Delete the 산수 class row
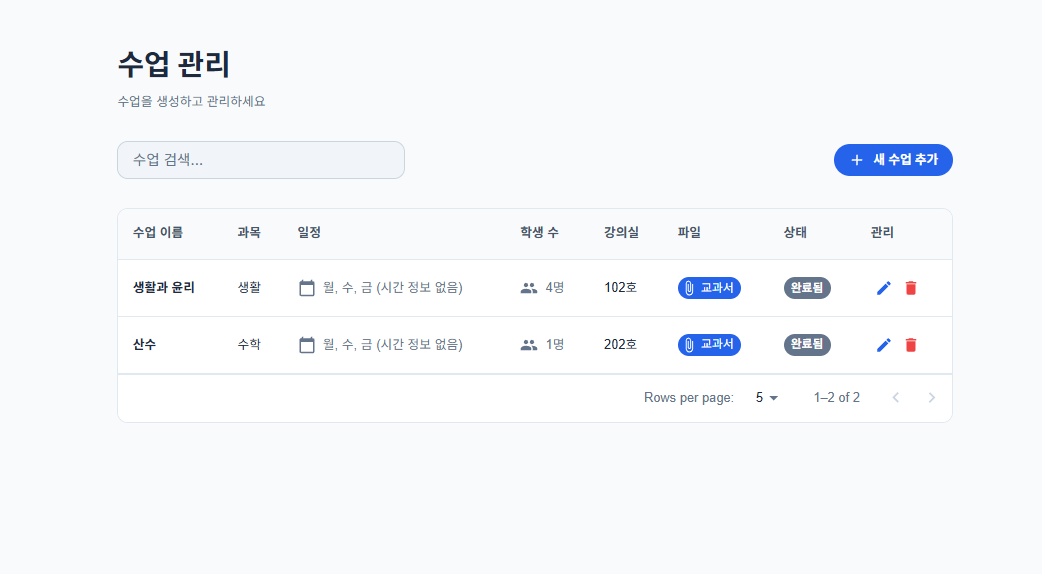1042x574 pixels. click(x=910, y=345)
